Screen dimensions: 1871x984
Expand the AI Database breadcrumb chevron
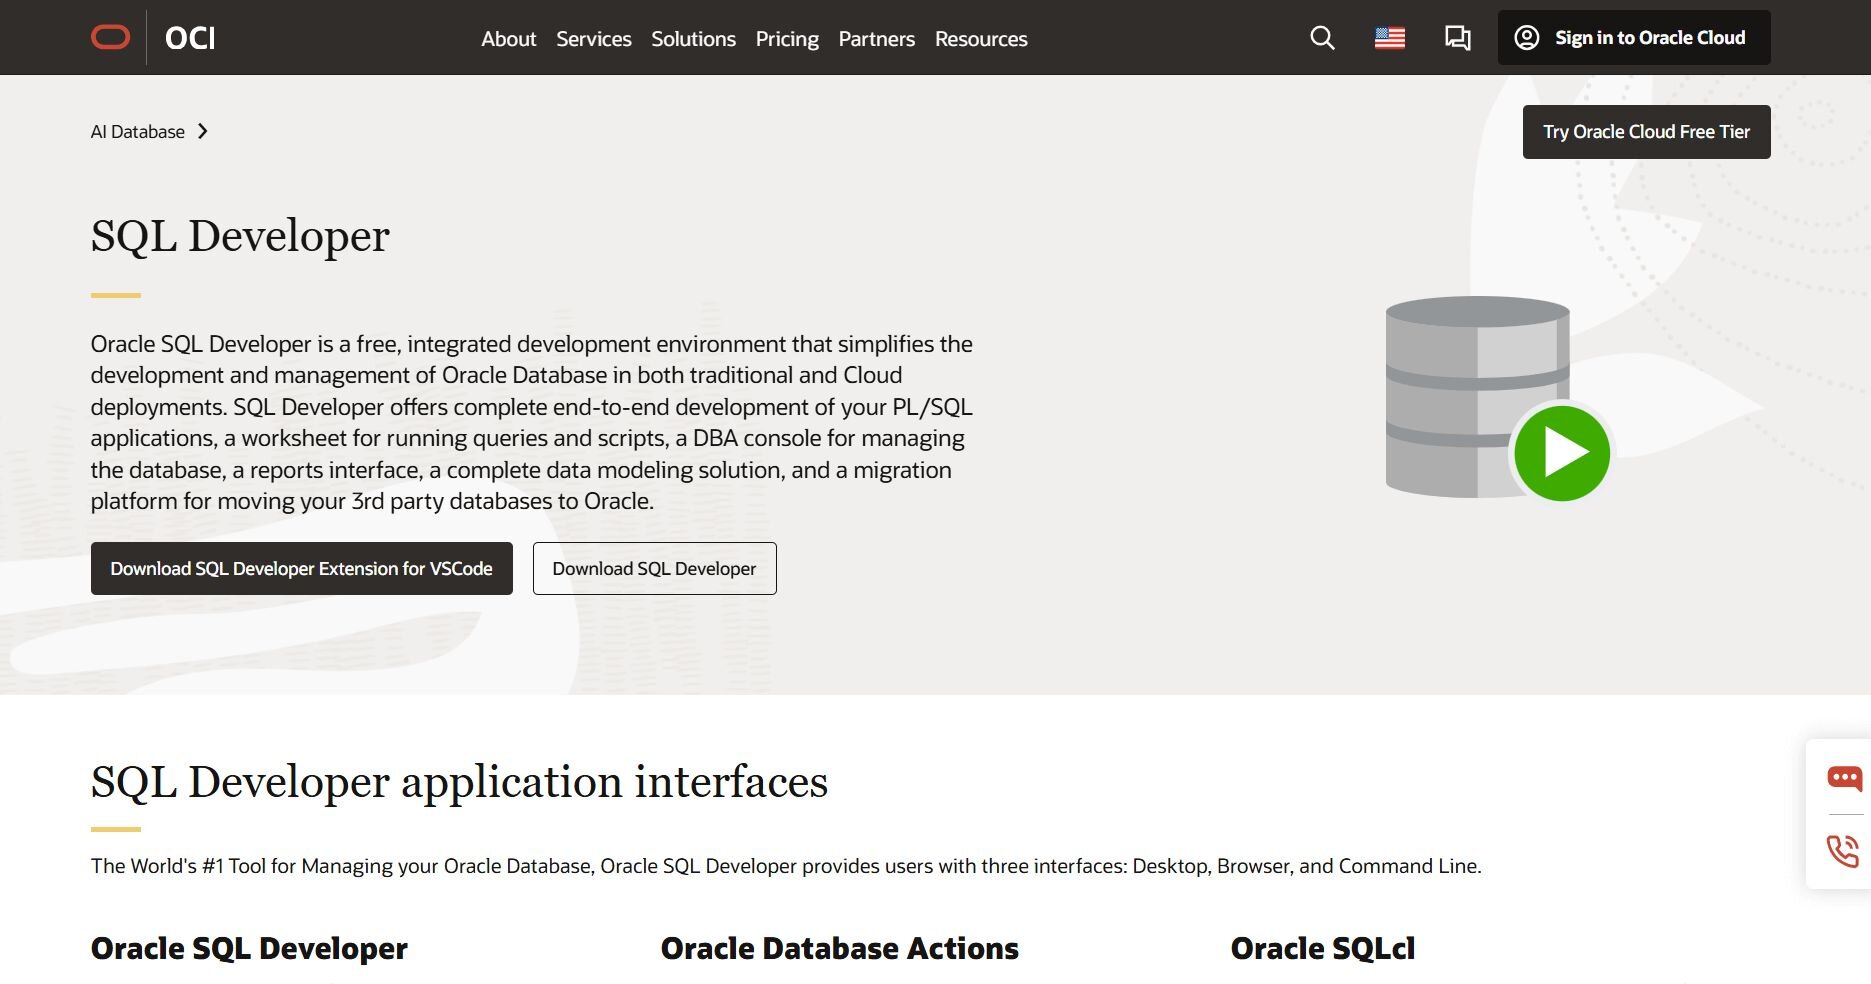coord(203,132)
